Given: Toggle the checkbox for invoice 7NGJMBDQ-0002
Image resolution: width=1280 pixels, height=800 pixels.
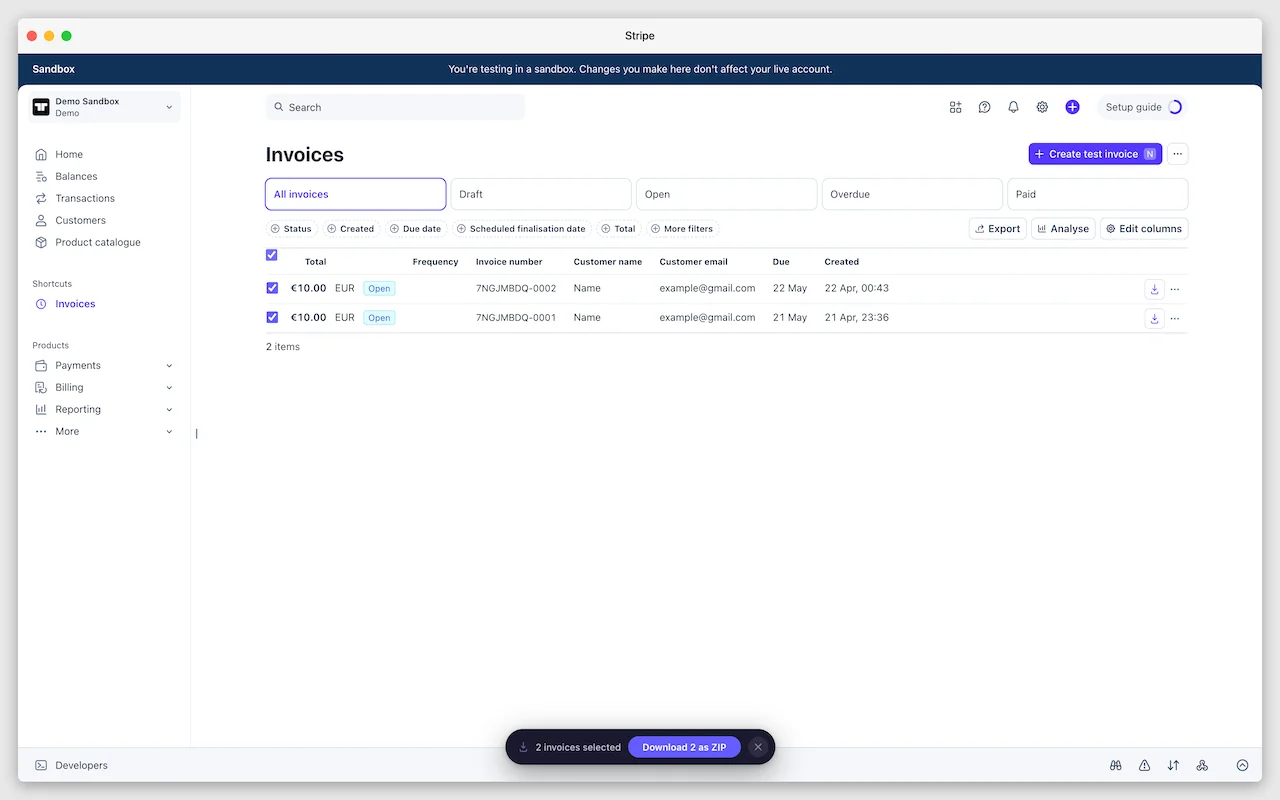Looking at the screenshot, I should [272, 288].
